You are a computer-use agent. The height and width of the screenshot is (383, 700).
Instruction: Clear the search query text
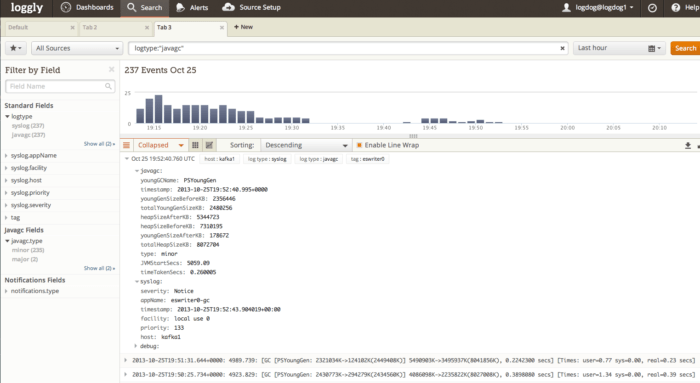pyautogui.click(x=562, y=48)
